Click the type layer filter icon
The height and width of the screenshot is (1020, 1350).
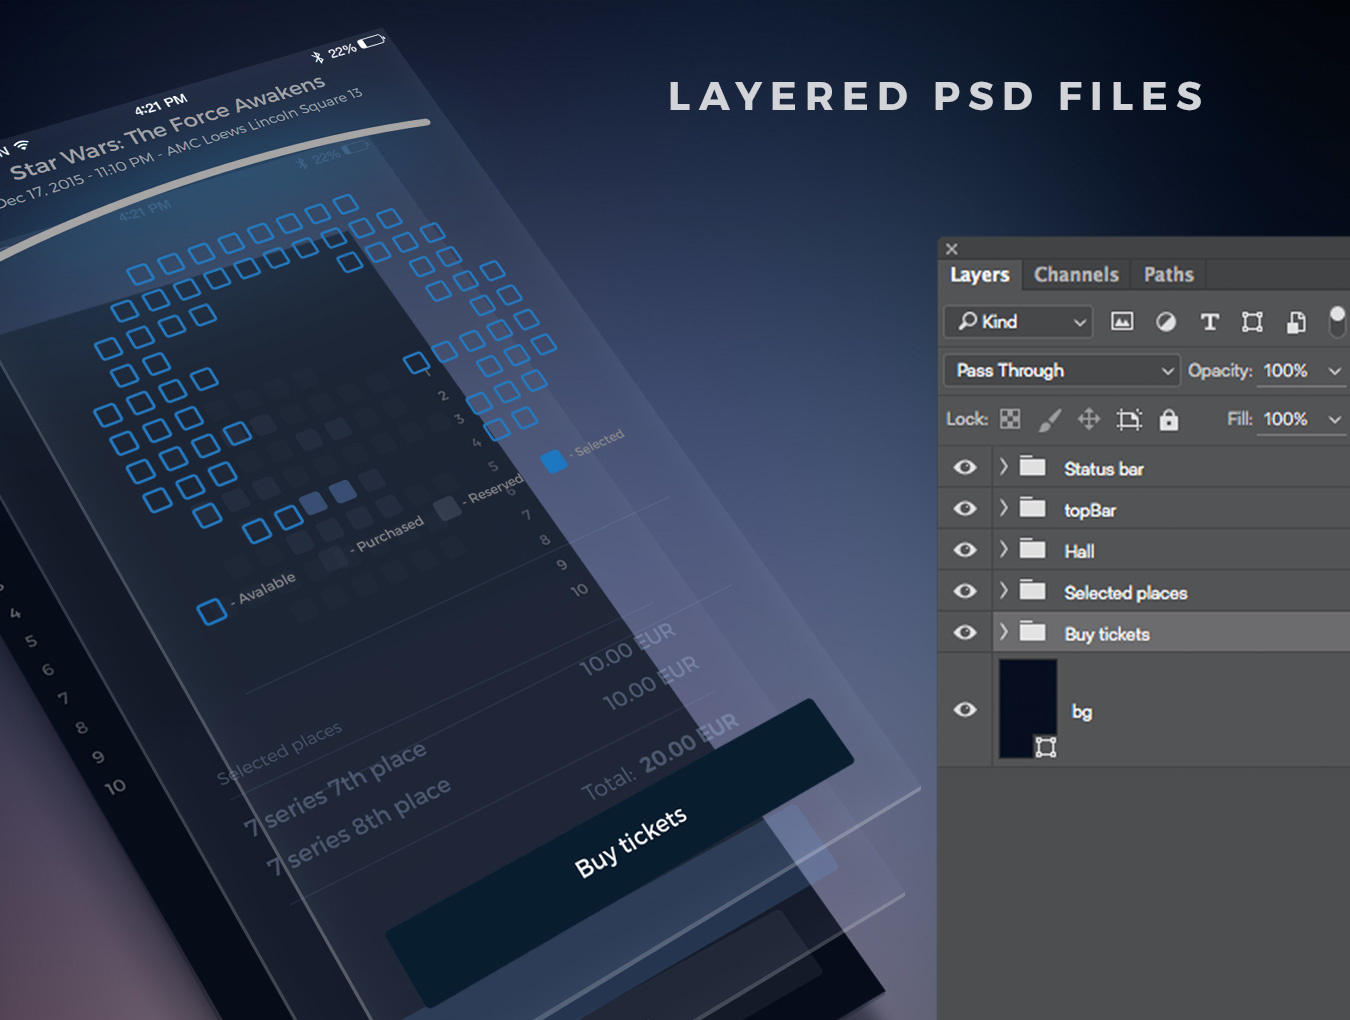click(1209, 321)
